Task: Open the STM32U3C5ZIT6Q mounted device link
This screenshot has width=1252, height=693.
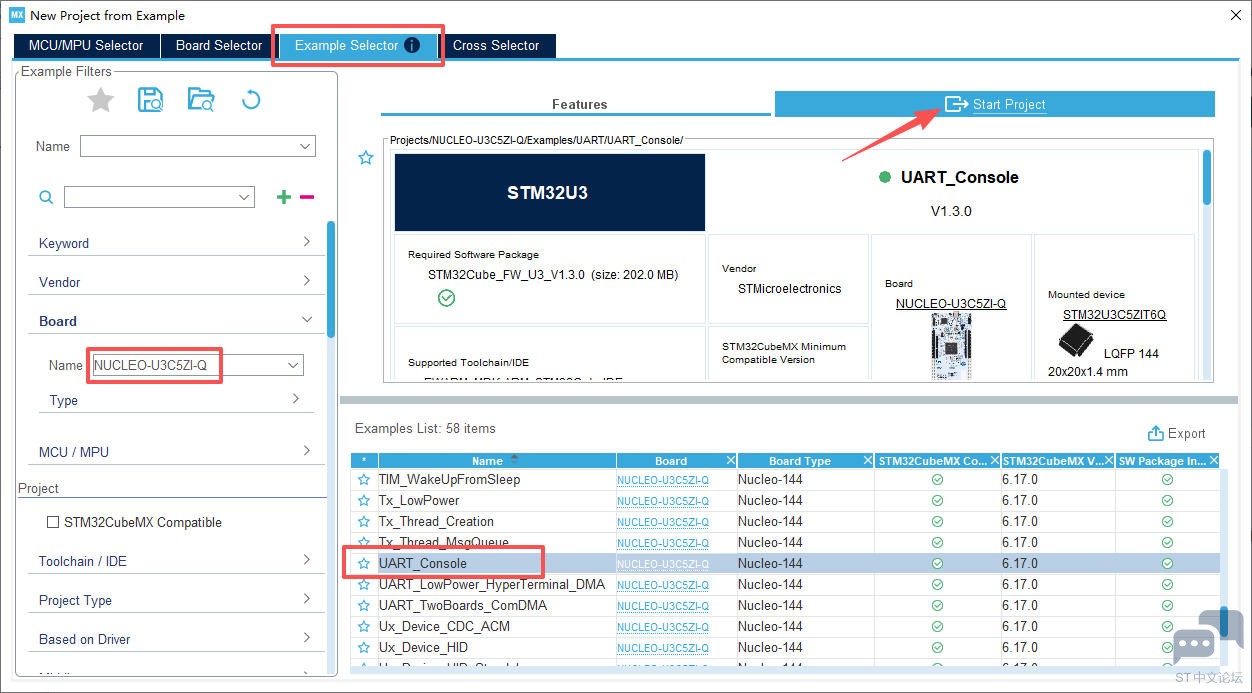Action: (1114, 314)
